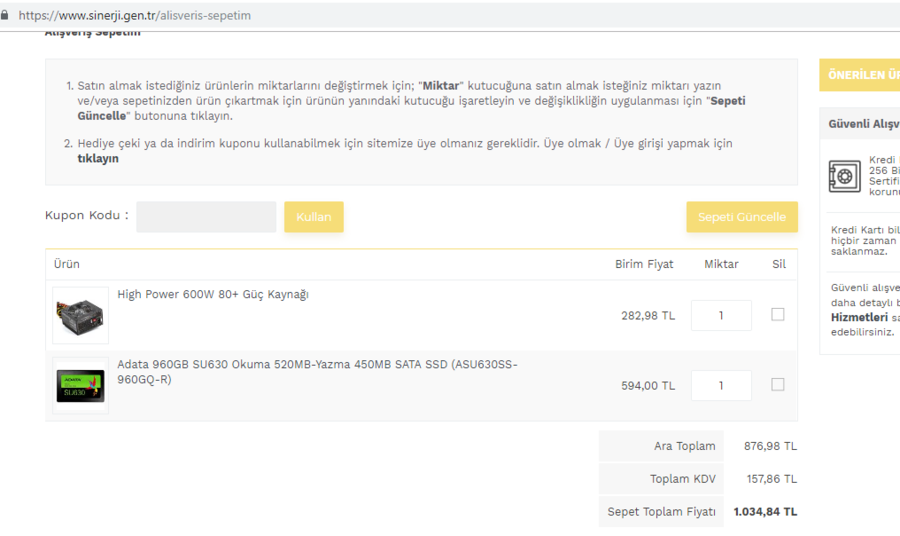Click the sinerji.gen.tr URL in address bar

pyautogui.click(x=134, y=15)
